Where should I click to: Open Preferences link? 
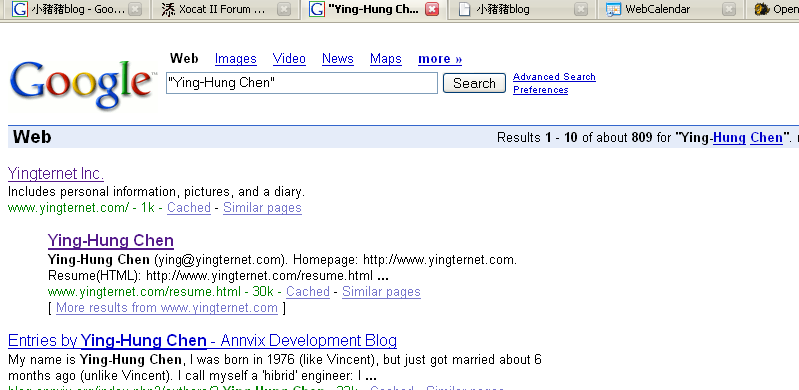540,90
